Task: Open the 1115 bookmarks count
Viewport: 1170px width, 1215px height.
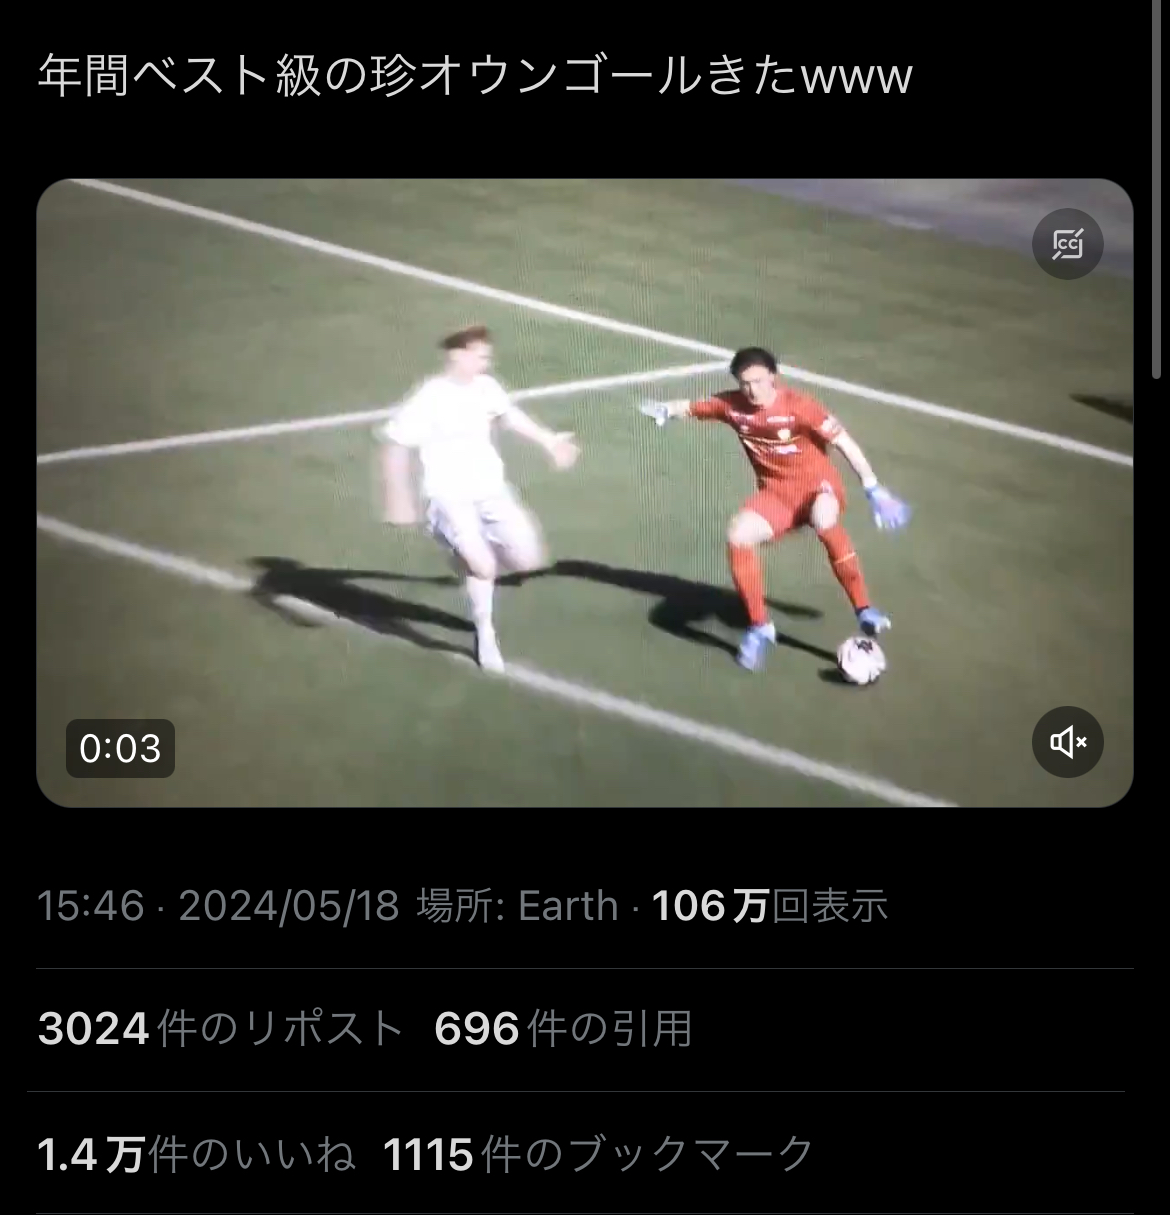Action: 599,1155
